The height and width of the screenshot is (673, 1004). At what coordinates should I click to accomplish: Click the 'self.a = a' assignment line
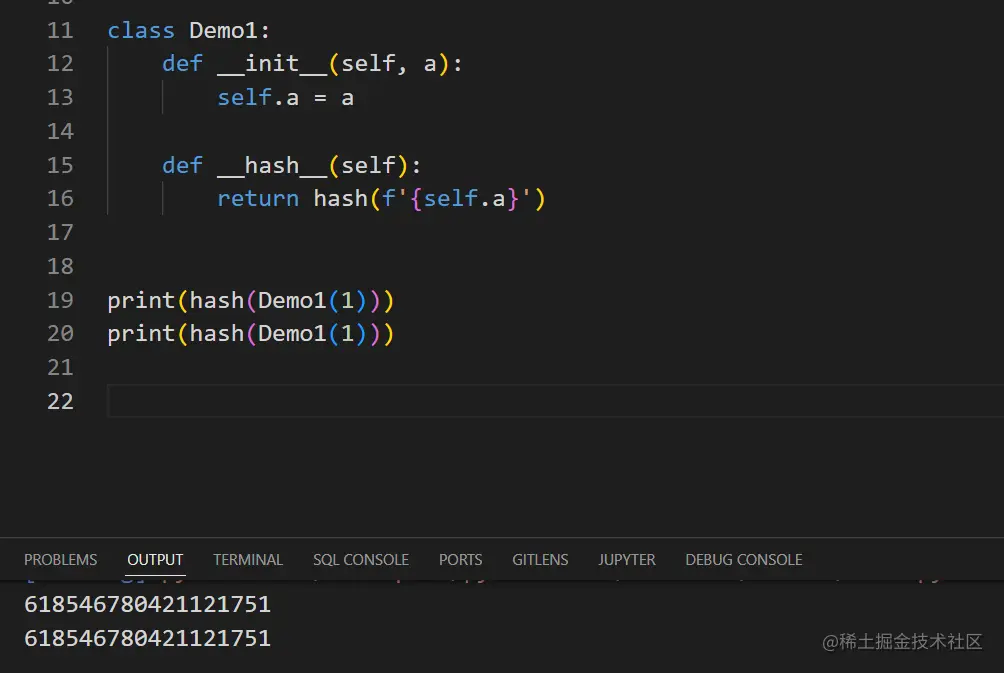[286, 98]
